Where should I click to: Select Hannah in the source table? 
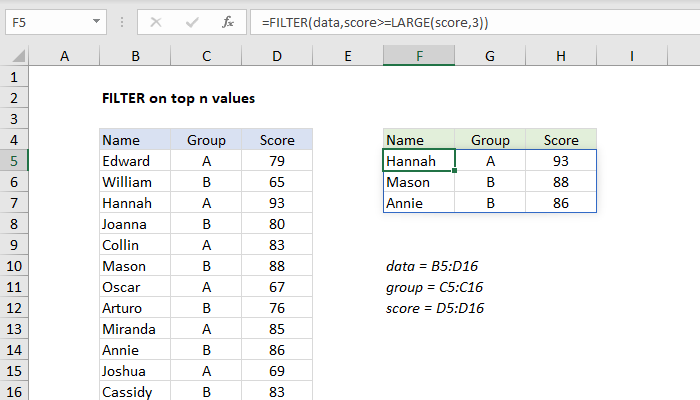(x=135, y=203)
